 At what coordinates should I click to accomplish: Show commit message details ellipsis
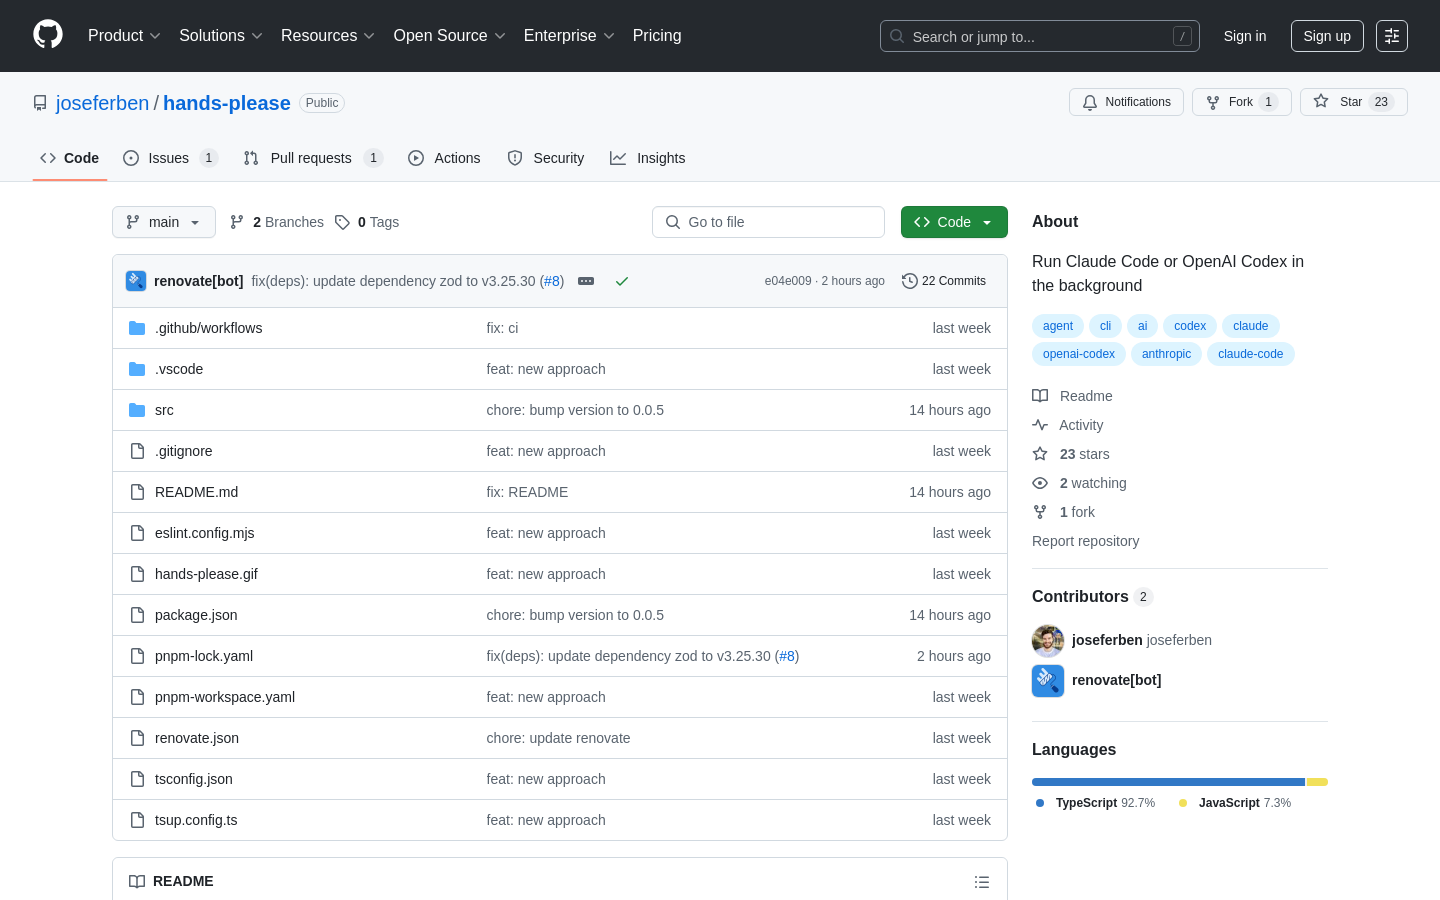(x=586, y=281)
